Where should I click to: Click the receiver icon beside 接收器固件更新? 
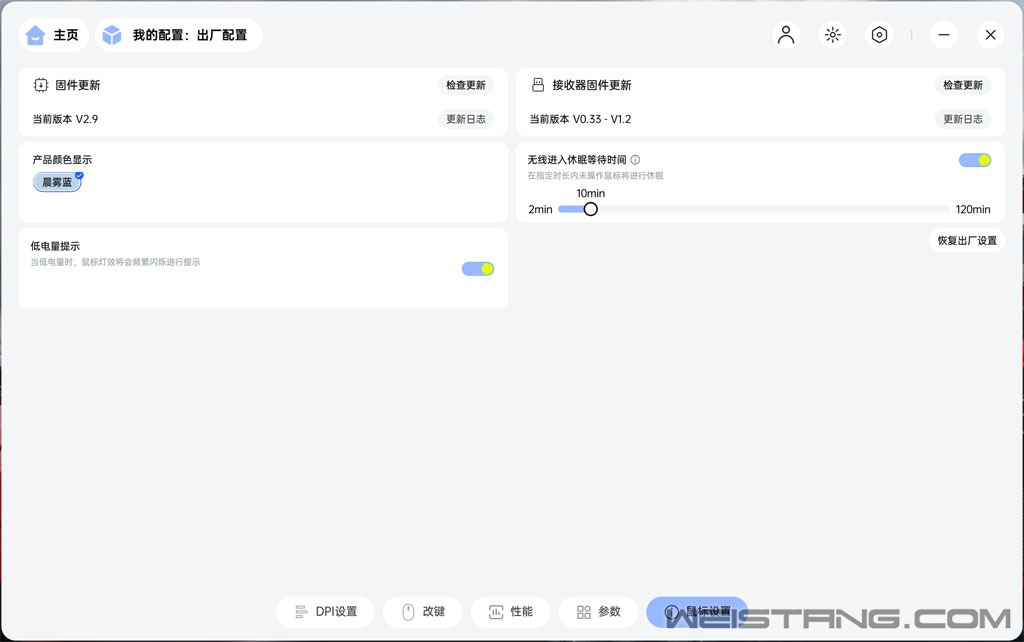[538, 86]
